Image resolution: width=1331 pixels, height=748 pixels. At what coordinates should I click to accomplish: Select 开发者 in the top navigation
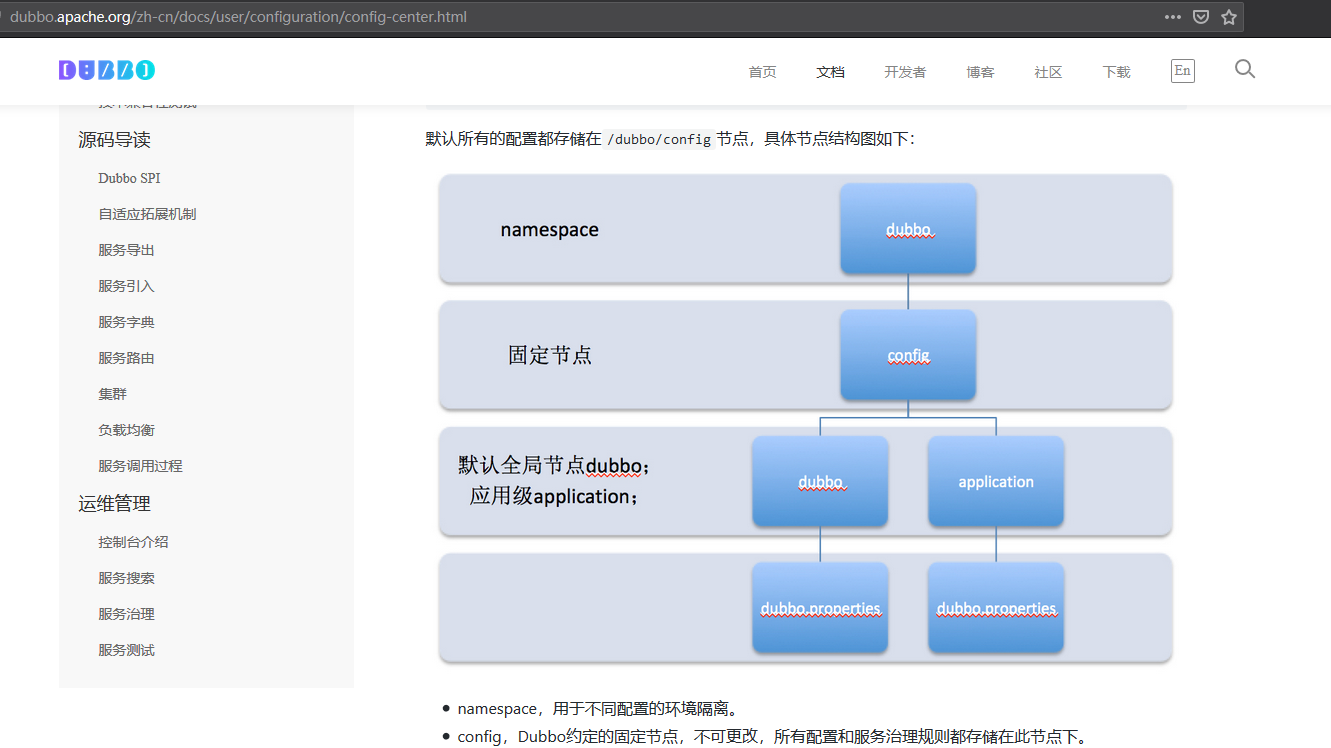pyautogui.click(x=905, y=71)
